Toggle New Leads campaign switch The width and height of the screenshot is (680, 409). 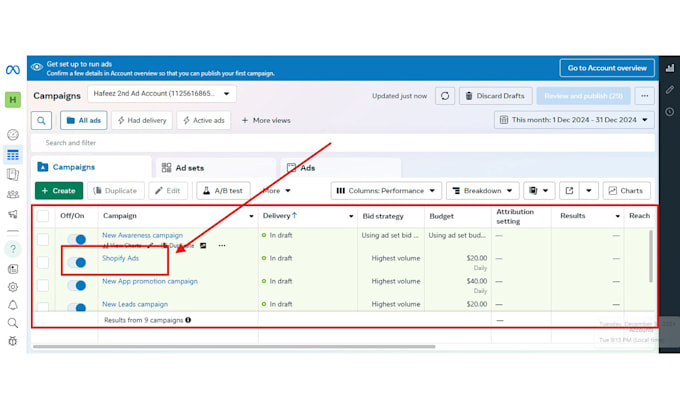[x=77, y=307]
